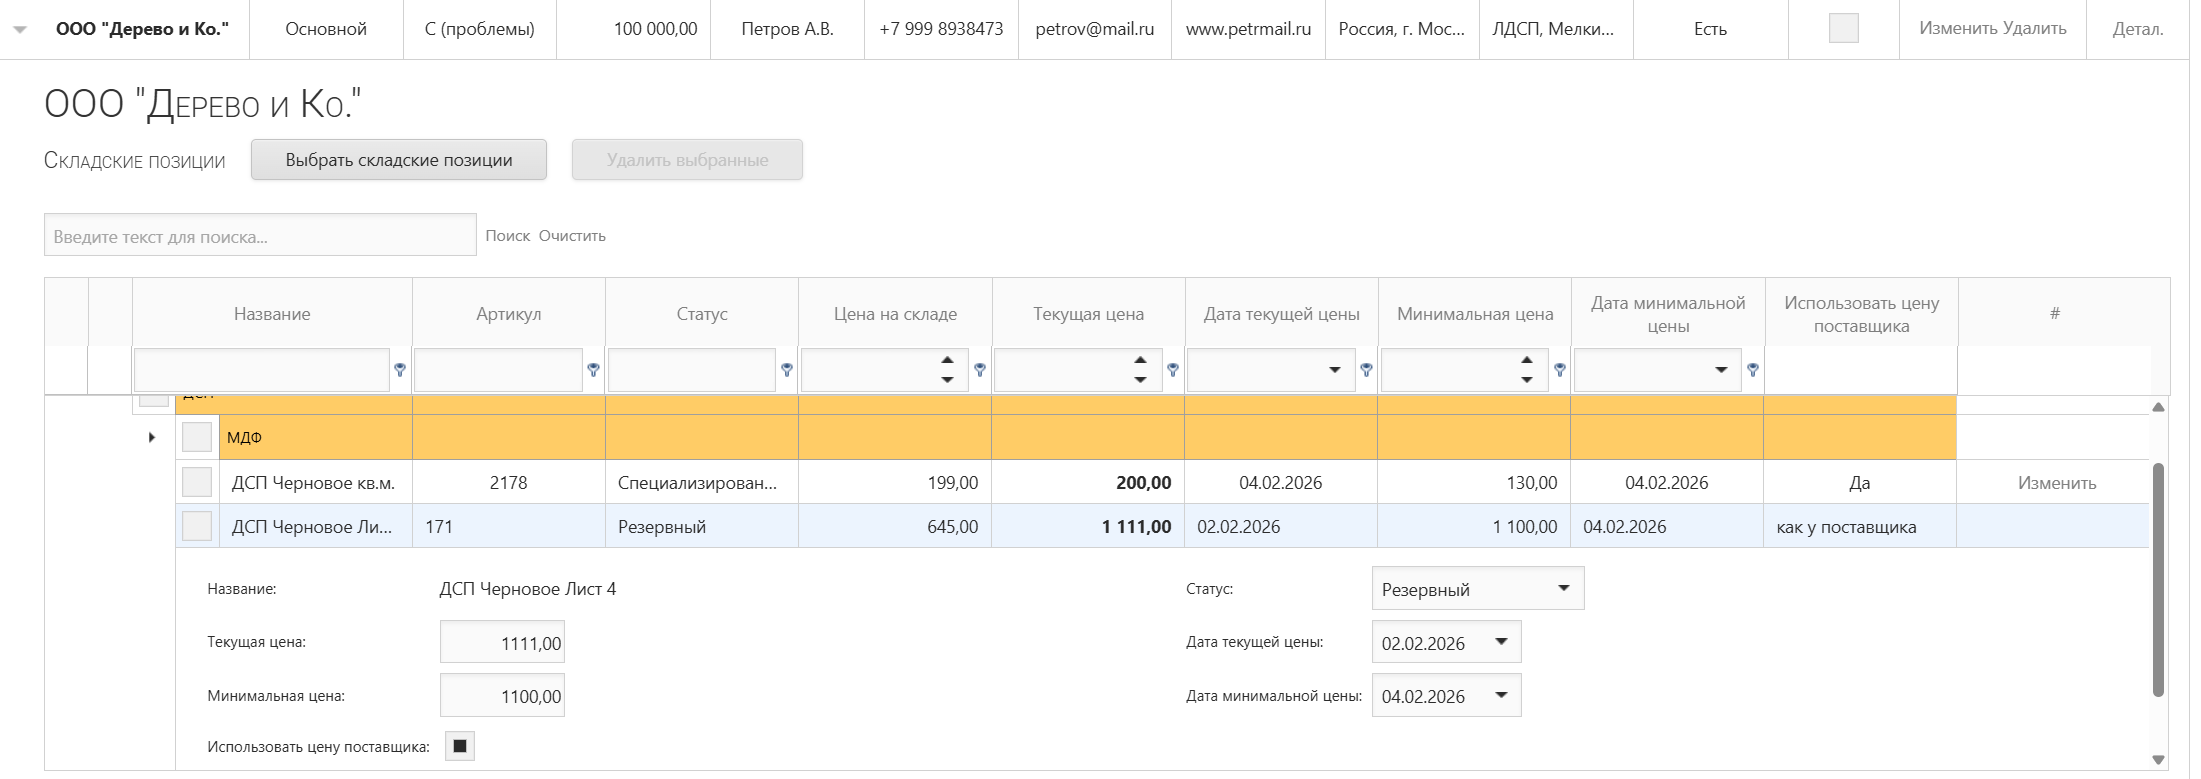Click filter icon for Название column
The height and width of the screenshot is (779, 2201).
[x=400, y=370]
